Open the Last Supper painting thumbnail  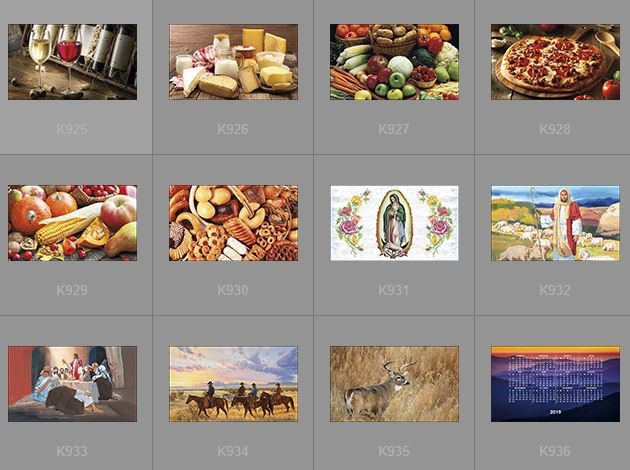(x=72, y=384)
